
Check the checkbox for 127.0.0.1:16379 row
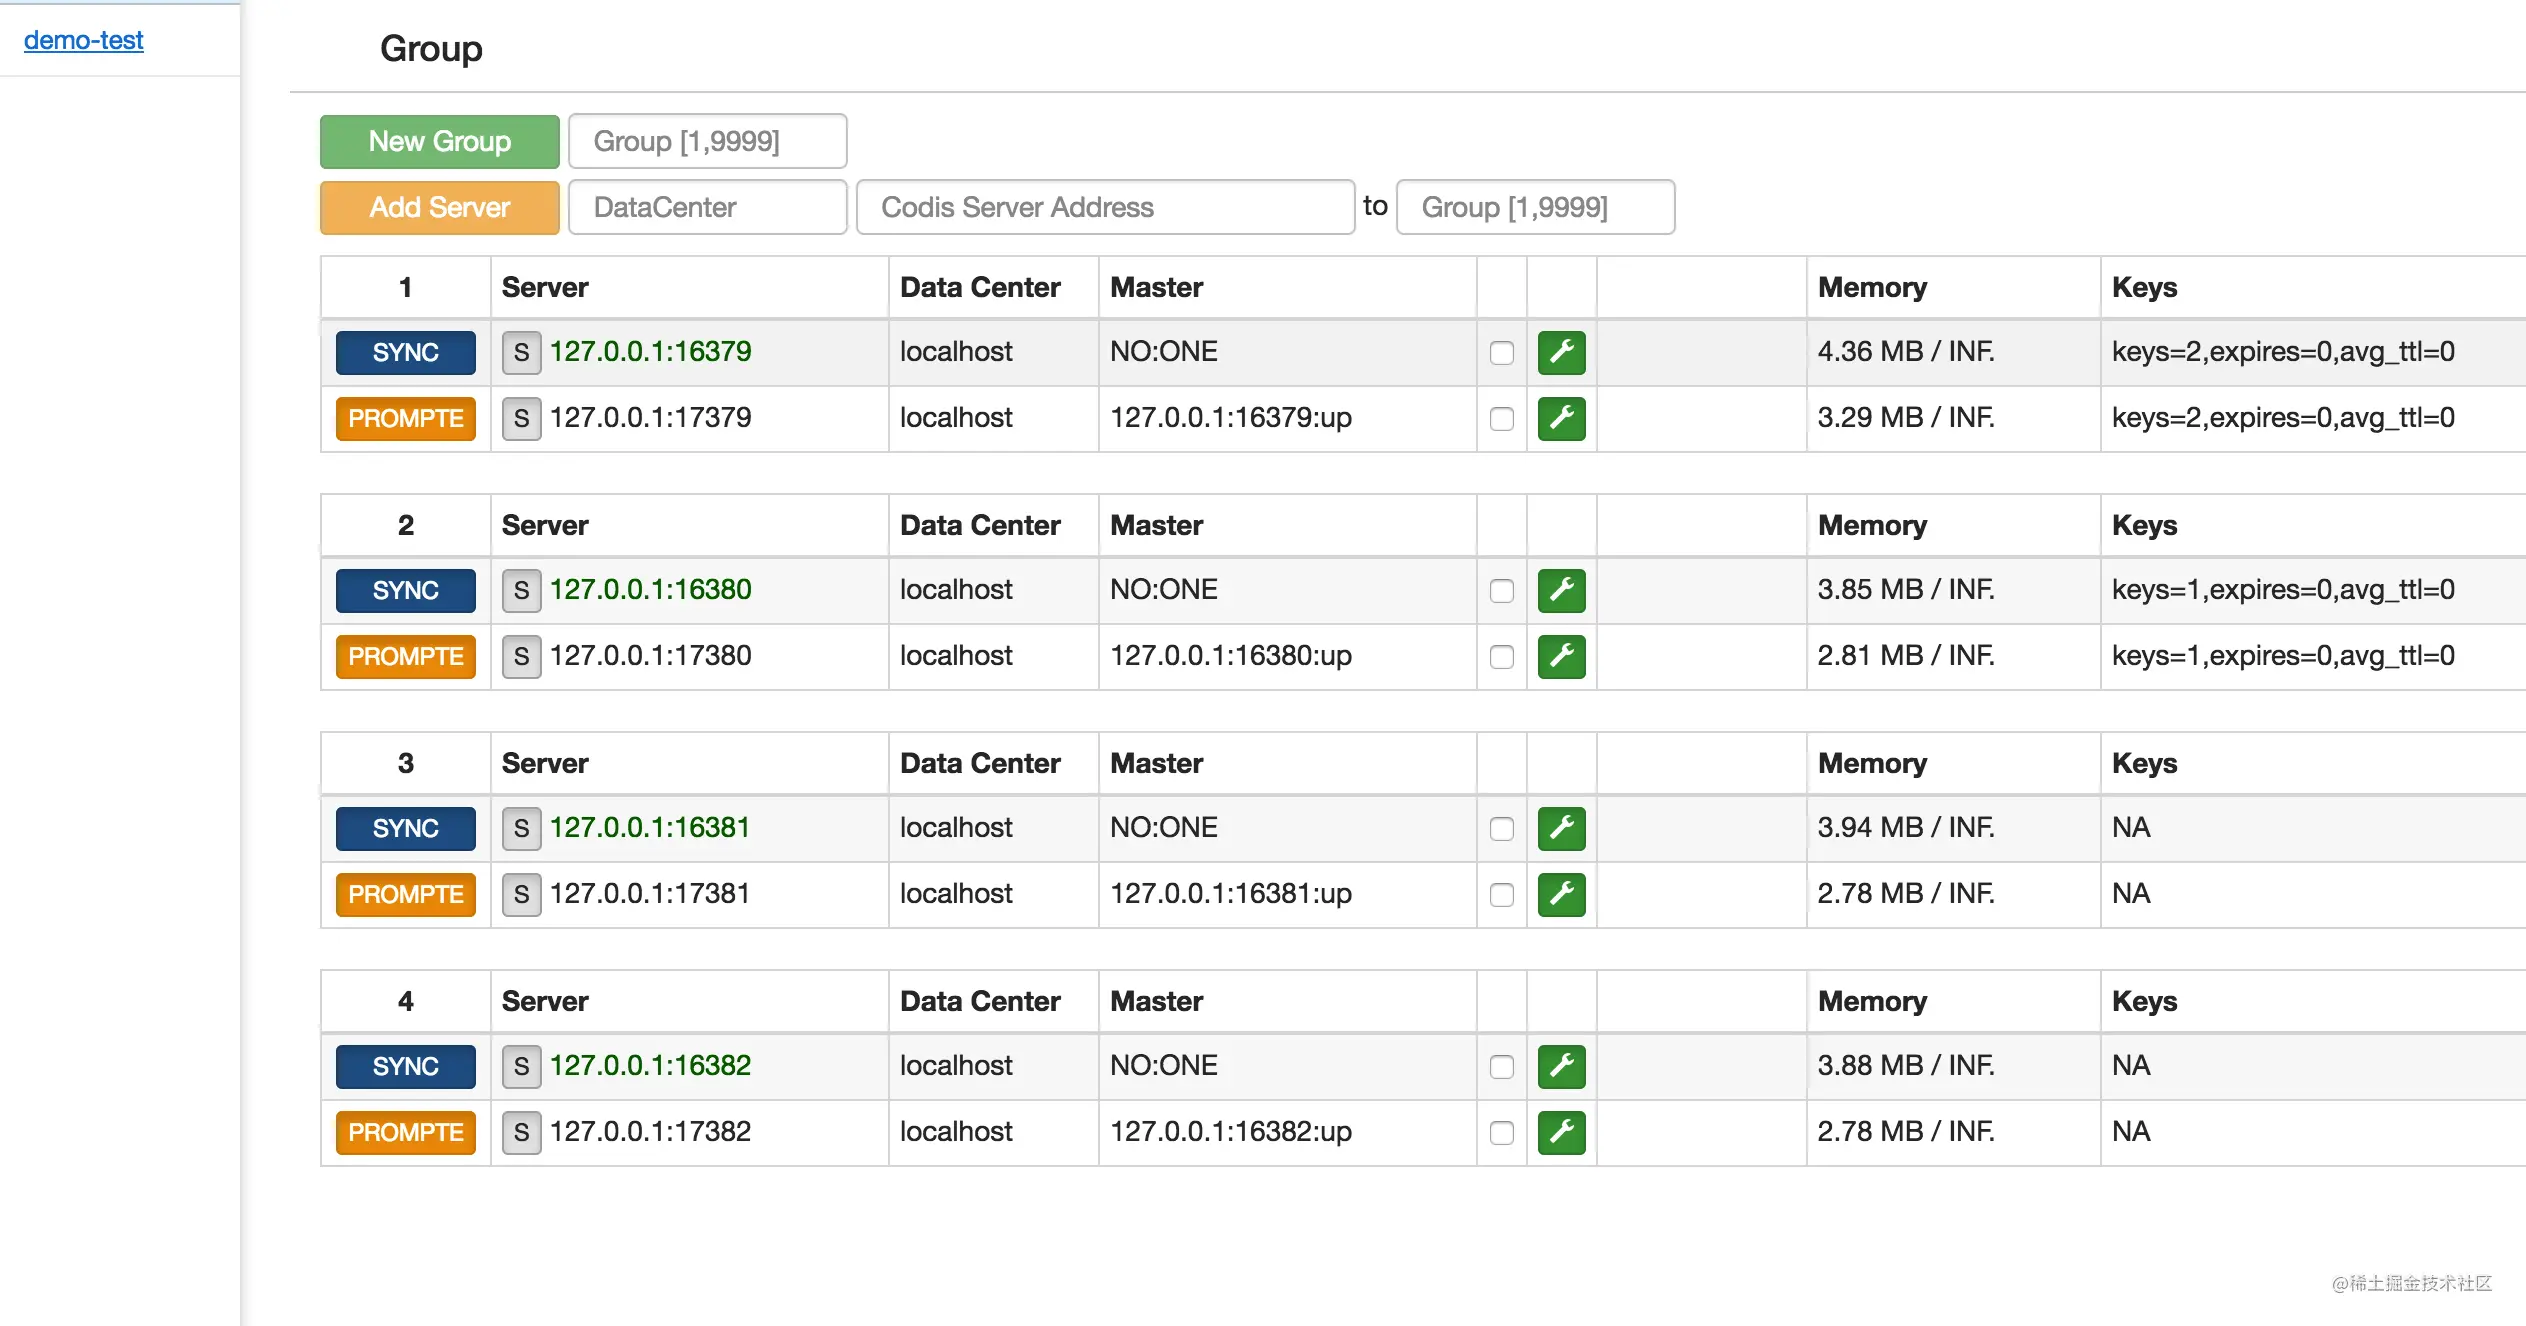click(1501, 353)
